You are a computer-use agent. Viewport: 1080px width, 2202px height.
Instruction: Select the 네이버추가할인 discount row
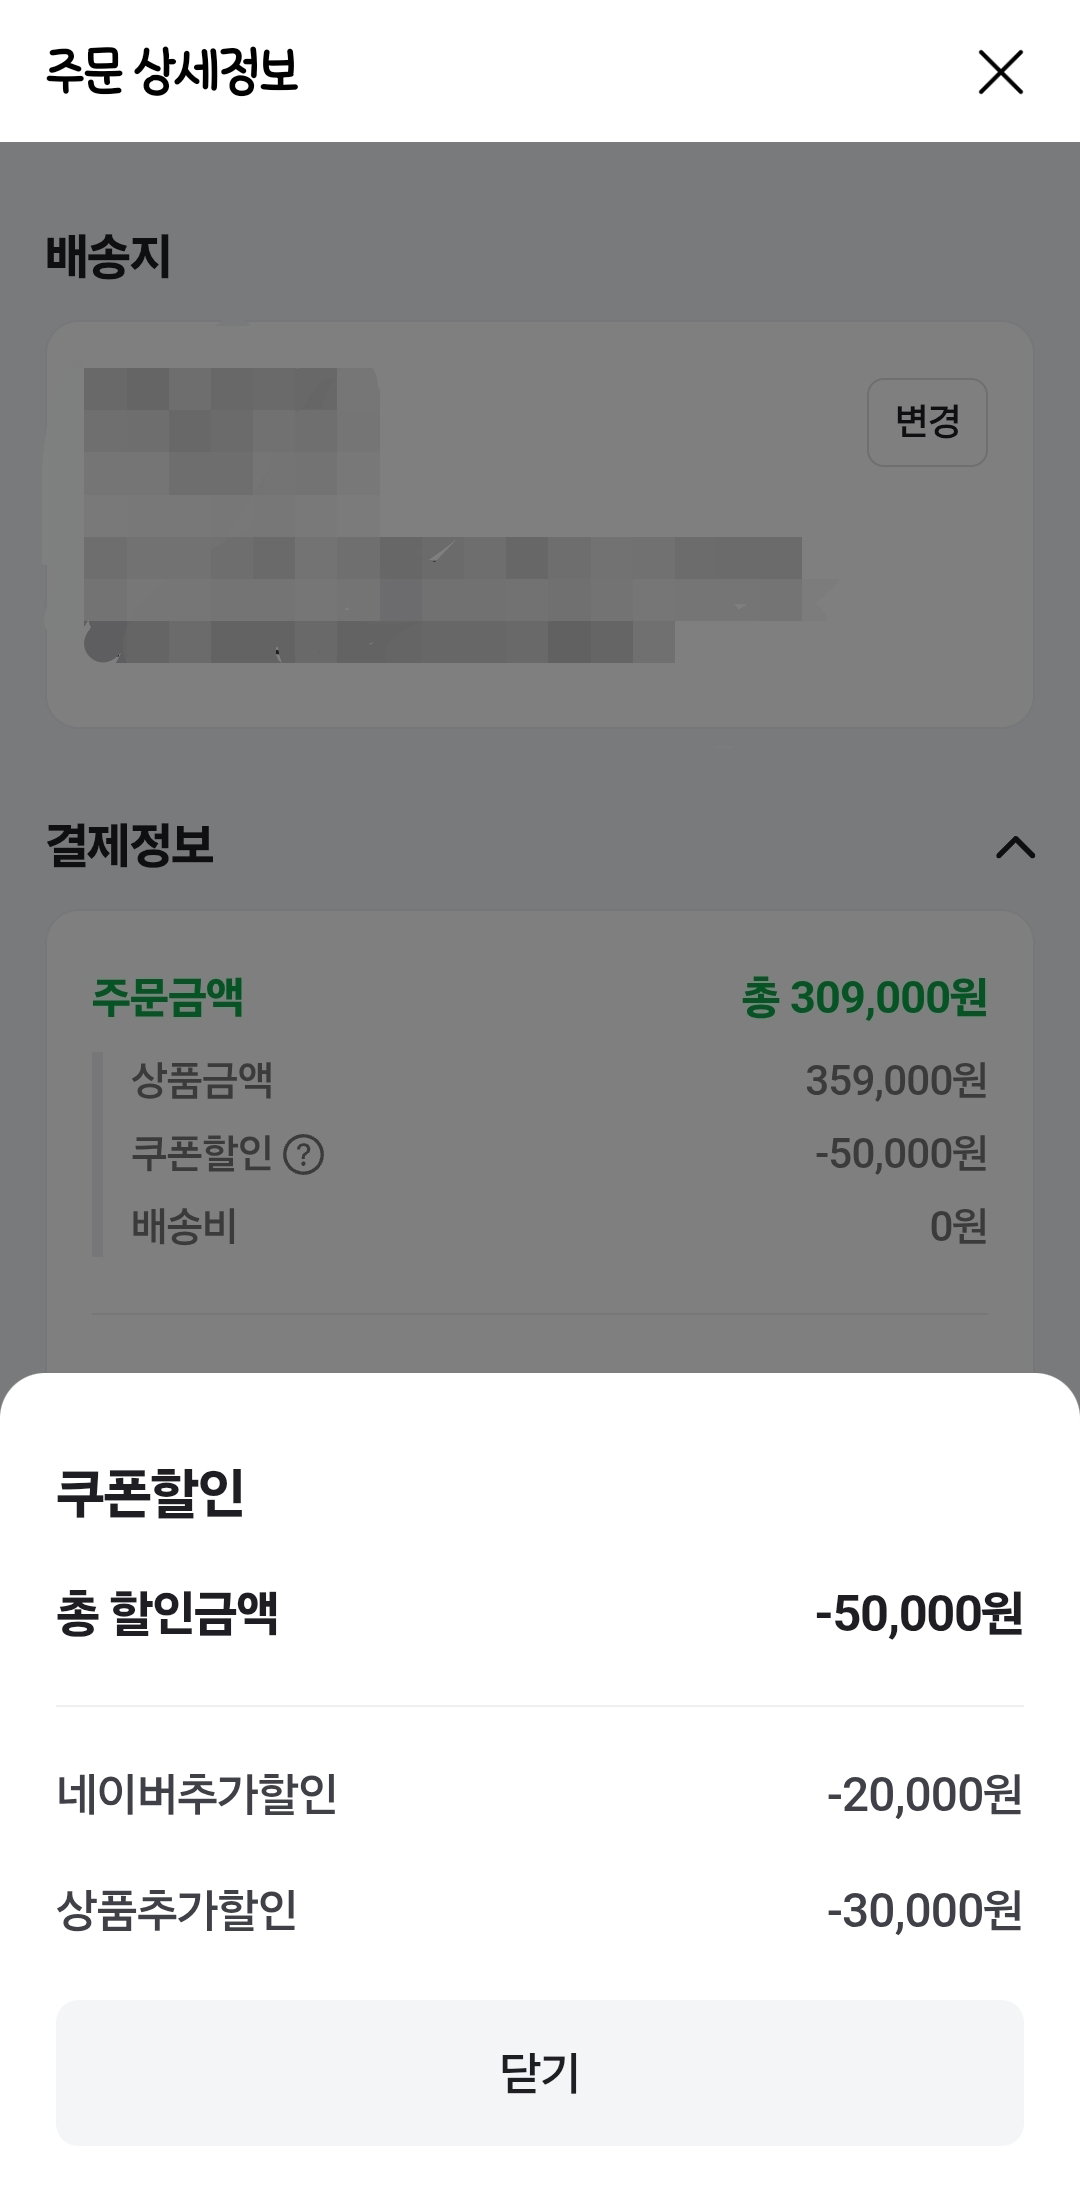[x=540, y=1794]
